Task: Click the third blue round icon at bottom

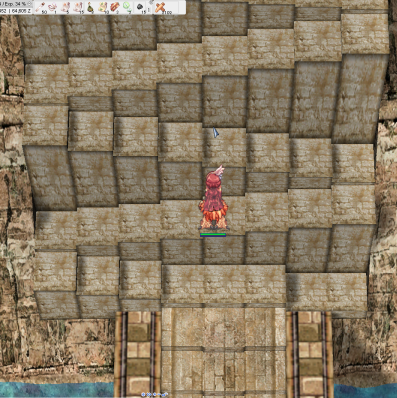Action: click(155, 394)
